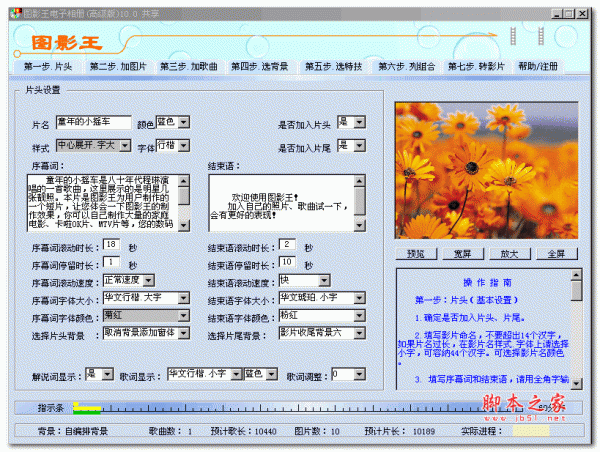Viewport: 600px width, 452px height.
Task: Click the 片名 text field
Action: [x=94, y=122]
